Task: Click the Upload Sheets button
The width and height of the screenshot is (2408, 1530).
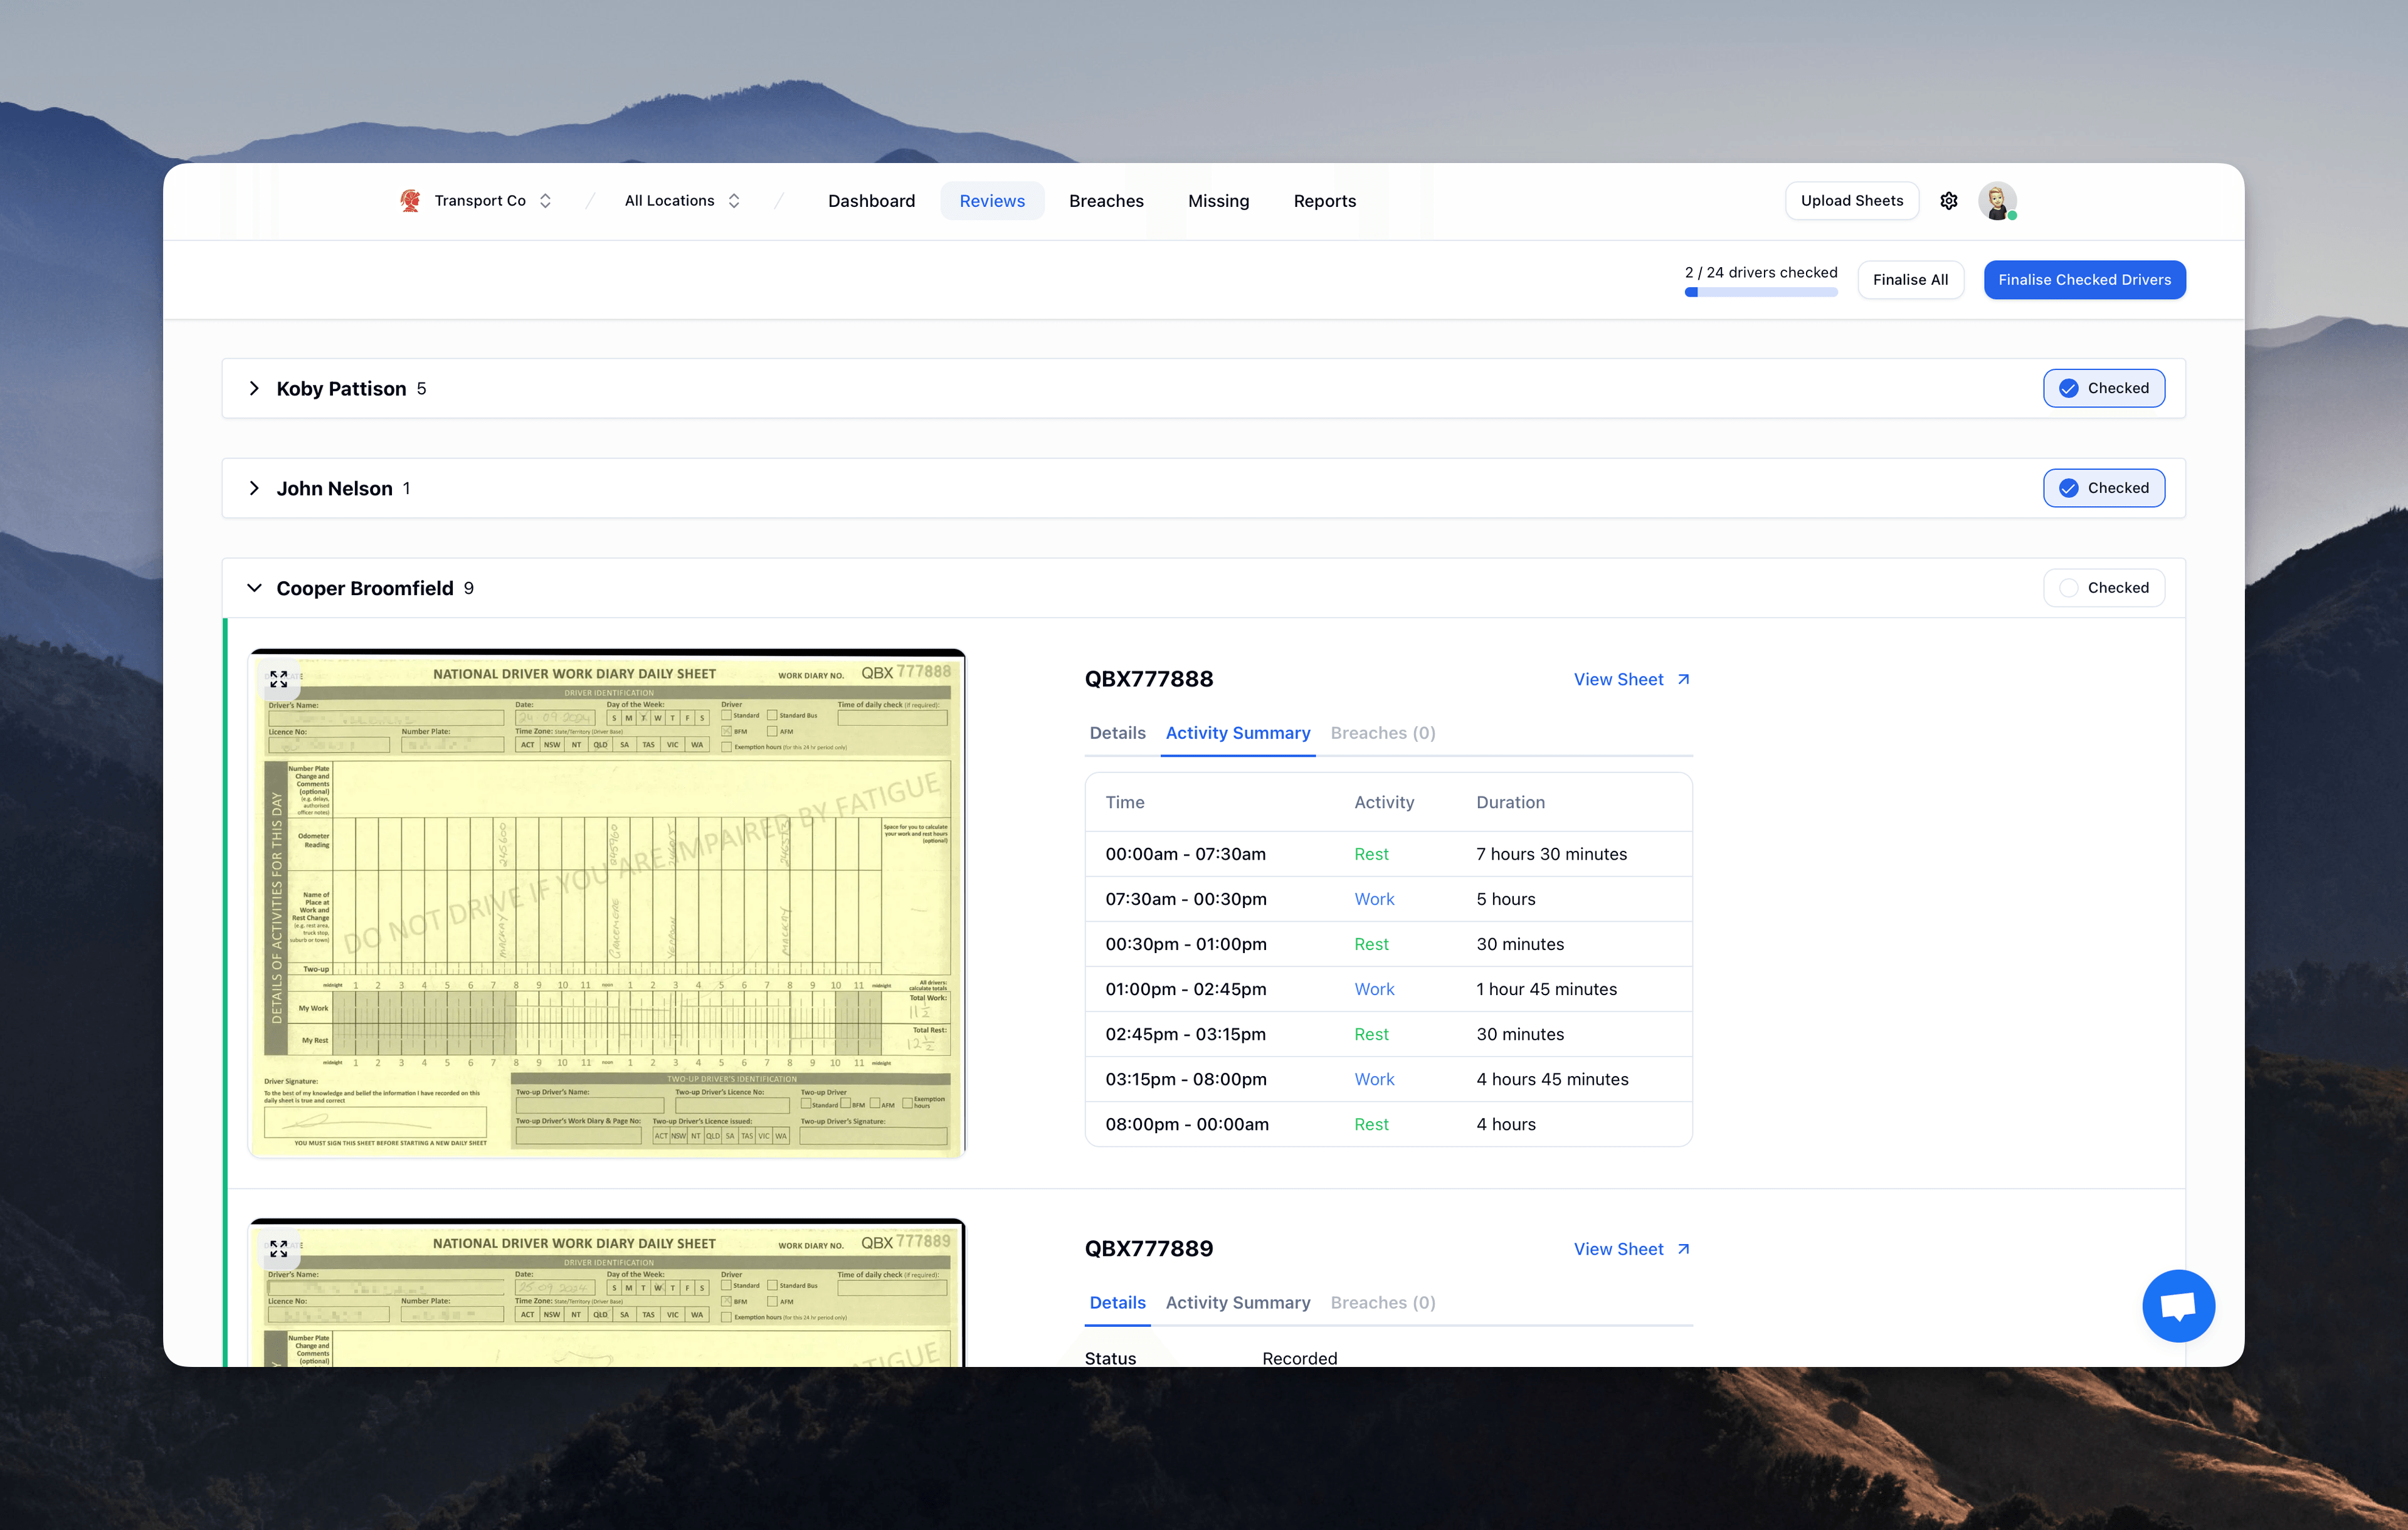Action: [x=1852, y=201]
